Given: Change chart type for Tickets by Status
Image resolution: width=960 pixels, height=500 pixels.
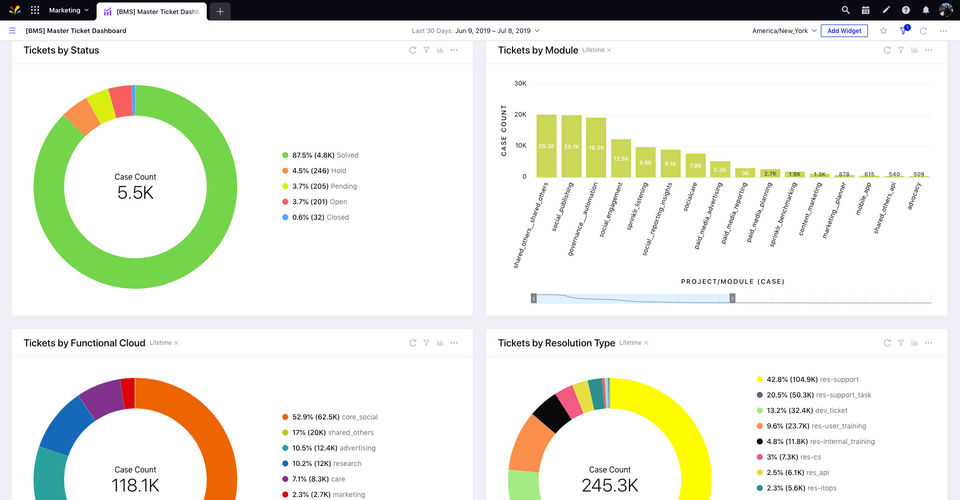Looking at the screenshot, I should [x=440, y=50].
